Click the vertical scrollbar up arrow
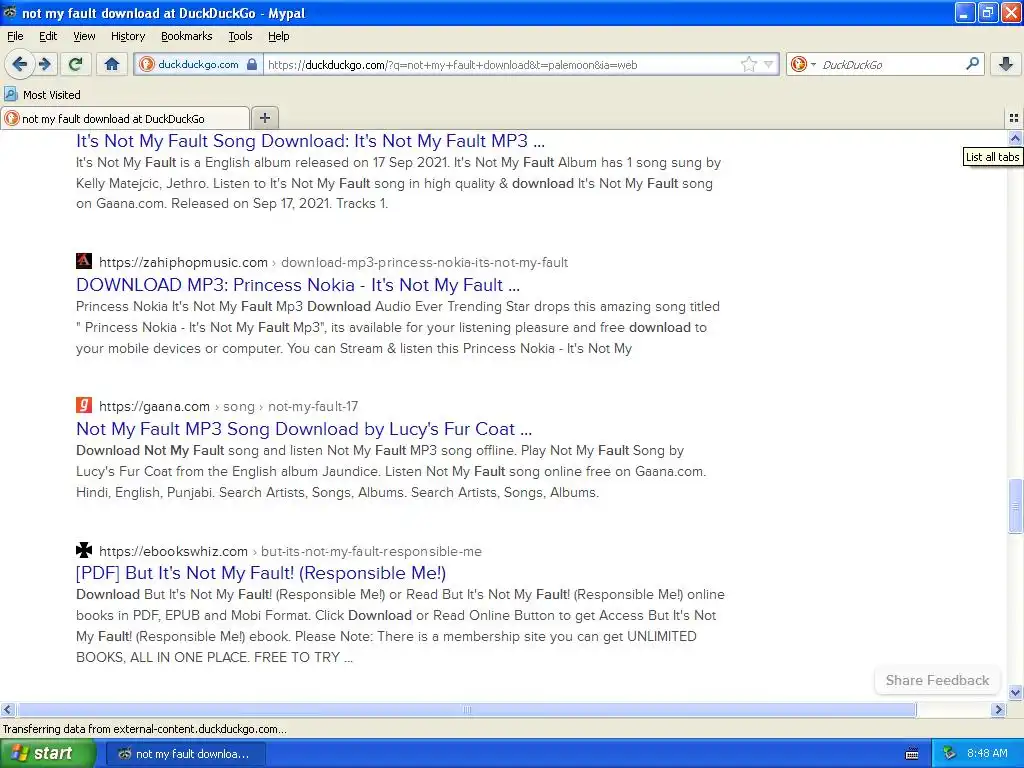The width and height of the screenshot is (1024, 768). click(x=1015, y=138)
